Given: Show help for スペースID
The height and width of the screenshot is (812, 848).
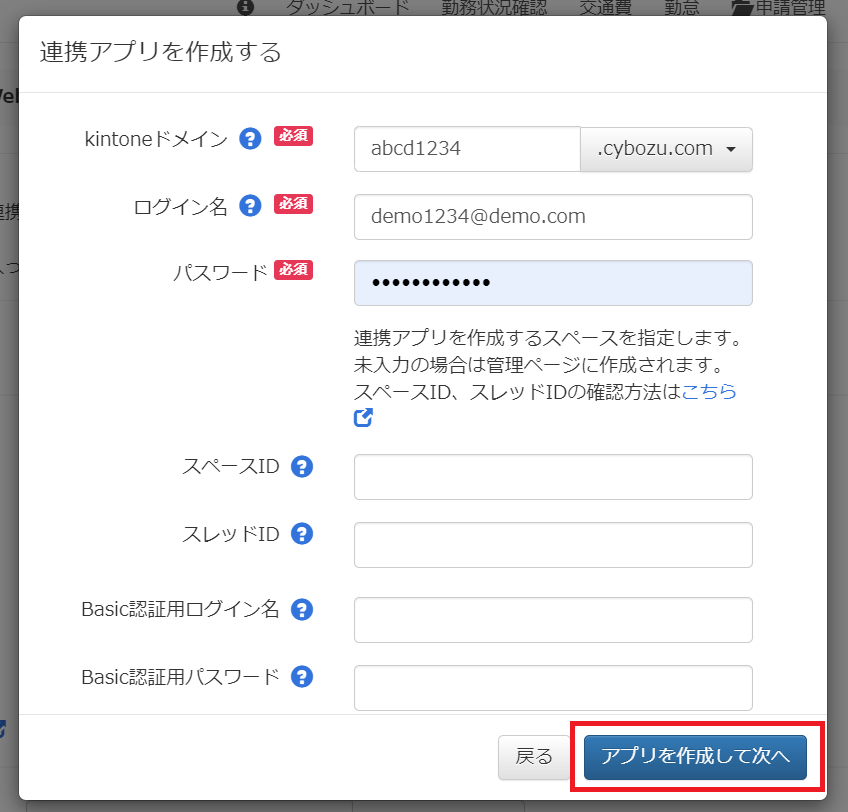Looking at the screenshot, I should (x=302, y=466).
